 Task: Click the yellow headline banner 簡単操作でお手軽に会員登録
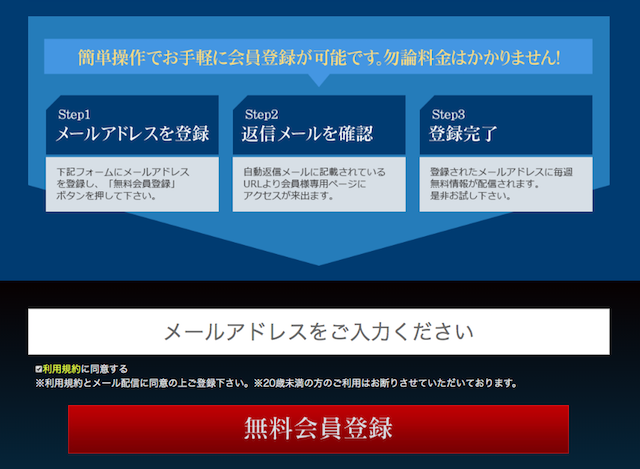click(x=319, y=57)
